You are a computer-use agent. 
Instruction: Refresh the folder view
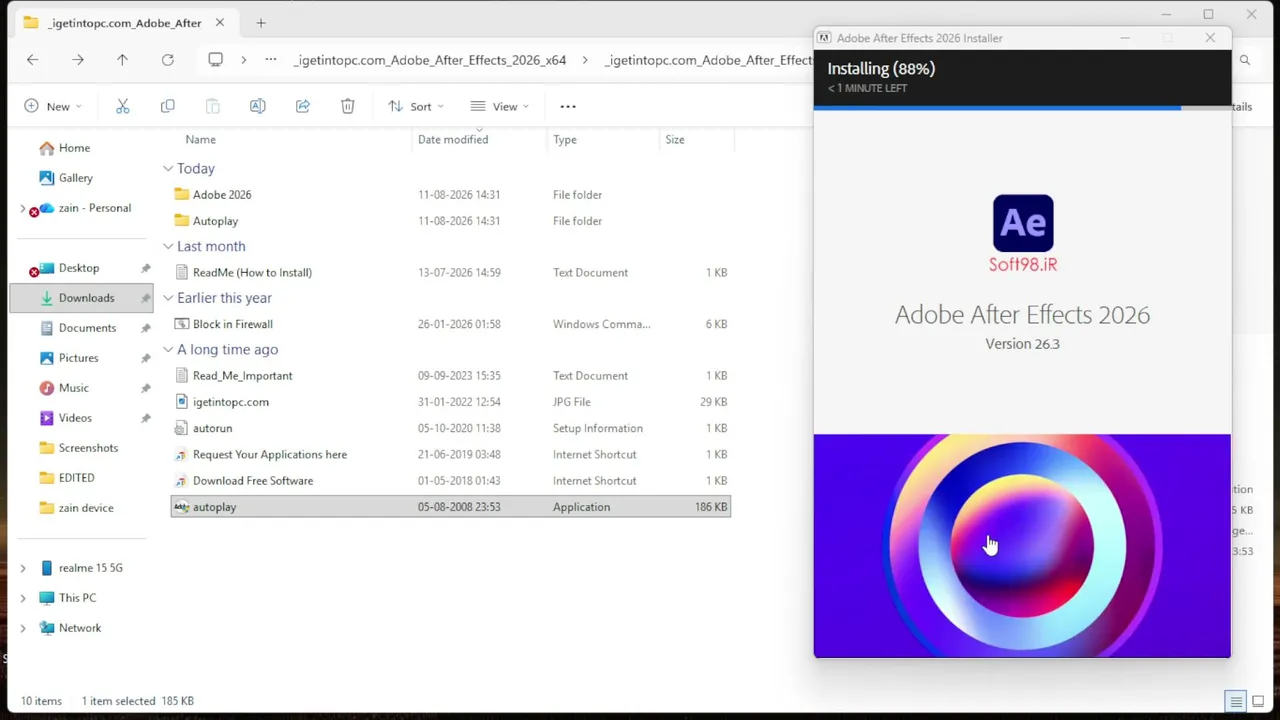coord(168,60)
